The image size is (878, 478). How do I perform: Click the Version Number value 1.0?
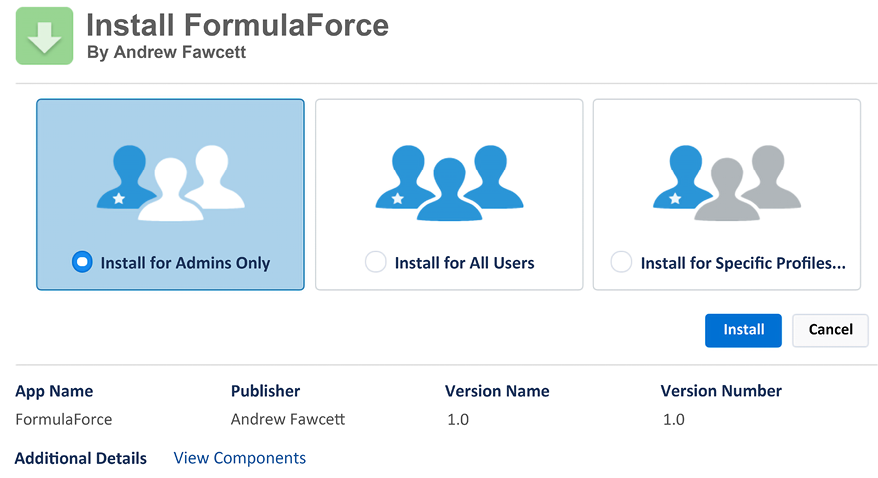(674, 419)
